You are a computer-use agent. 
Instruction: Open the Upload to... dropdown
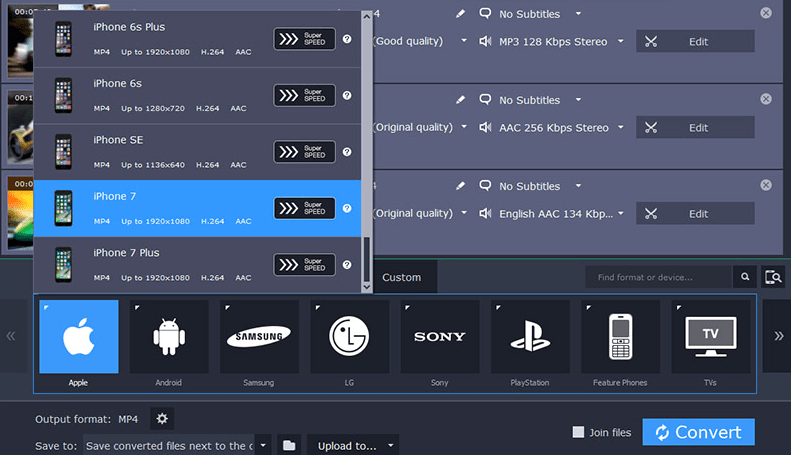tap(353, 445)
